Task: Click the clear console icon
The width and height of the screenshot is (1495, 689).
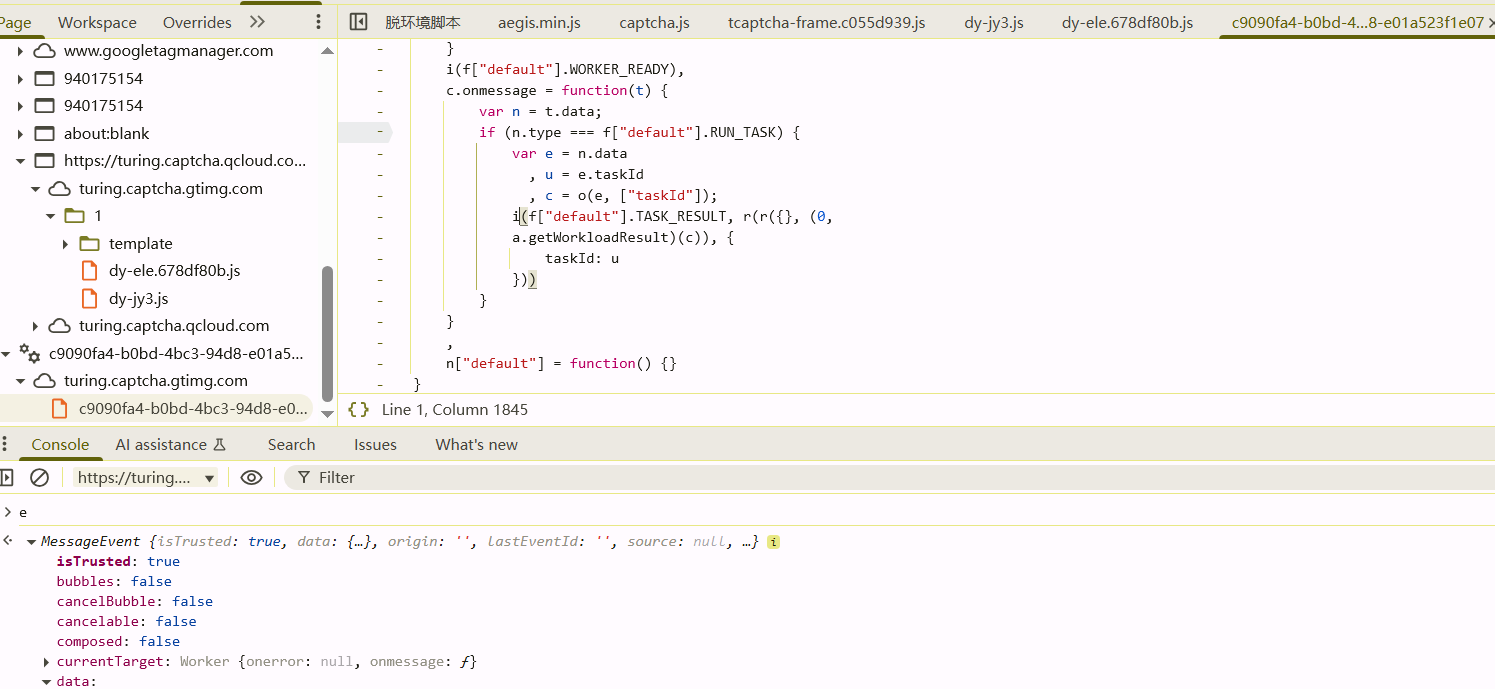Action: coord(39,478)
